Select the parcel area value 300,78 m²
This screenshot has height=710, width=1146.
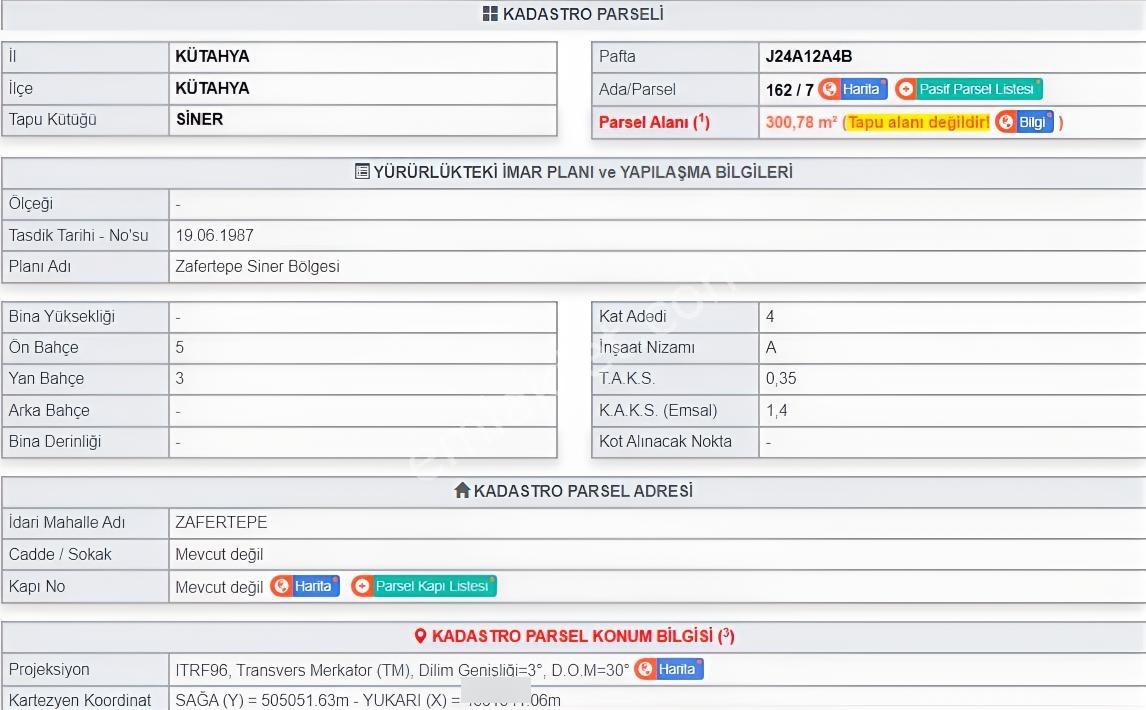801,122
